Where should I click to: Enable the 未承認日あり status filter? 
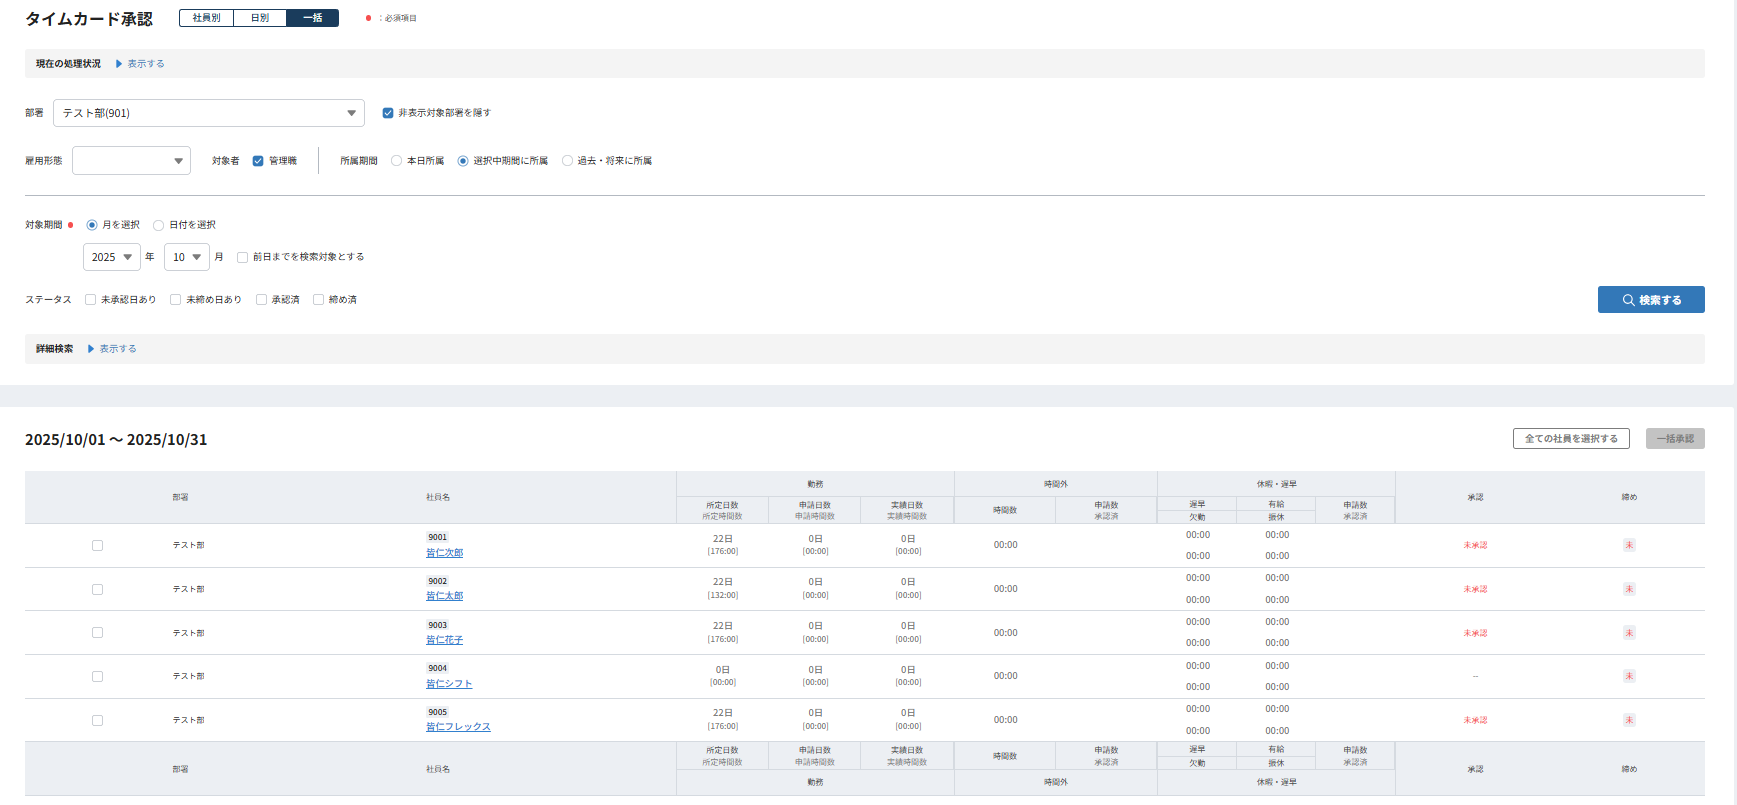[91, 300]
